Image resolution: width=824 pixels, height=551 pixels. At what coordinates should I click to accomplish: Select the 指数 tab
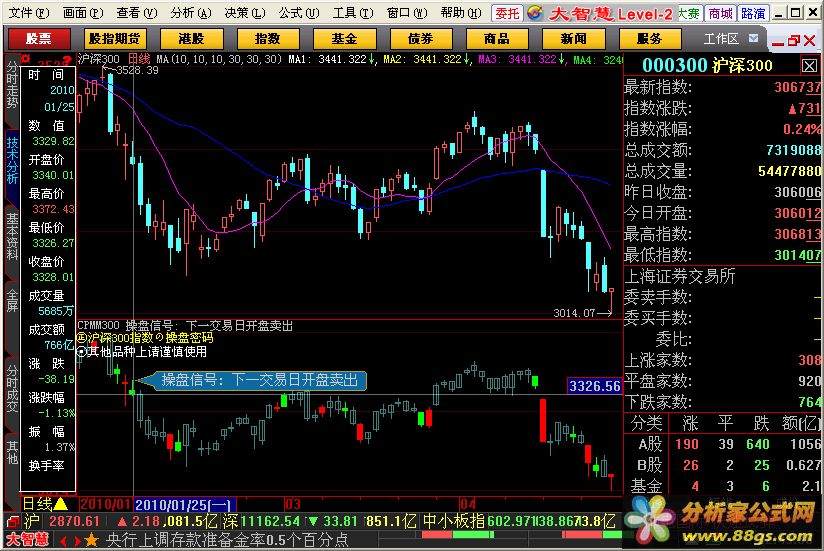[x=268, y=38]
